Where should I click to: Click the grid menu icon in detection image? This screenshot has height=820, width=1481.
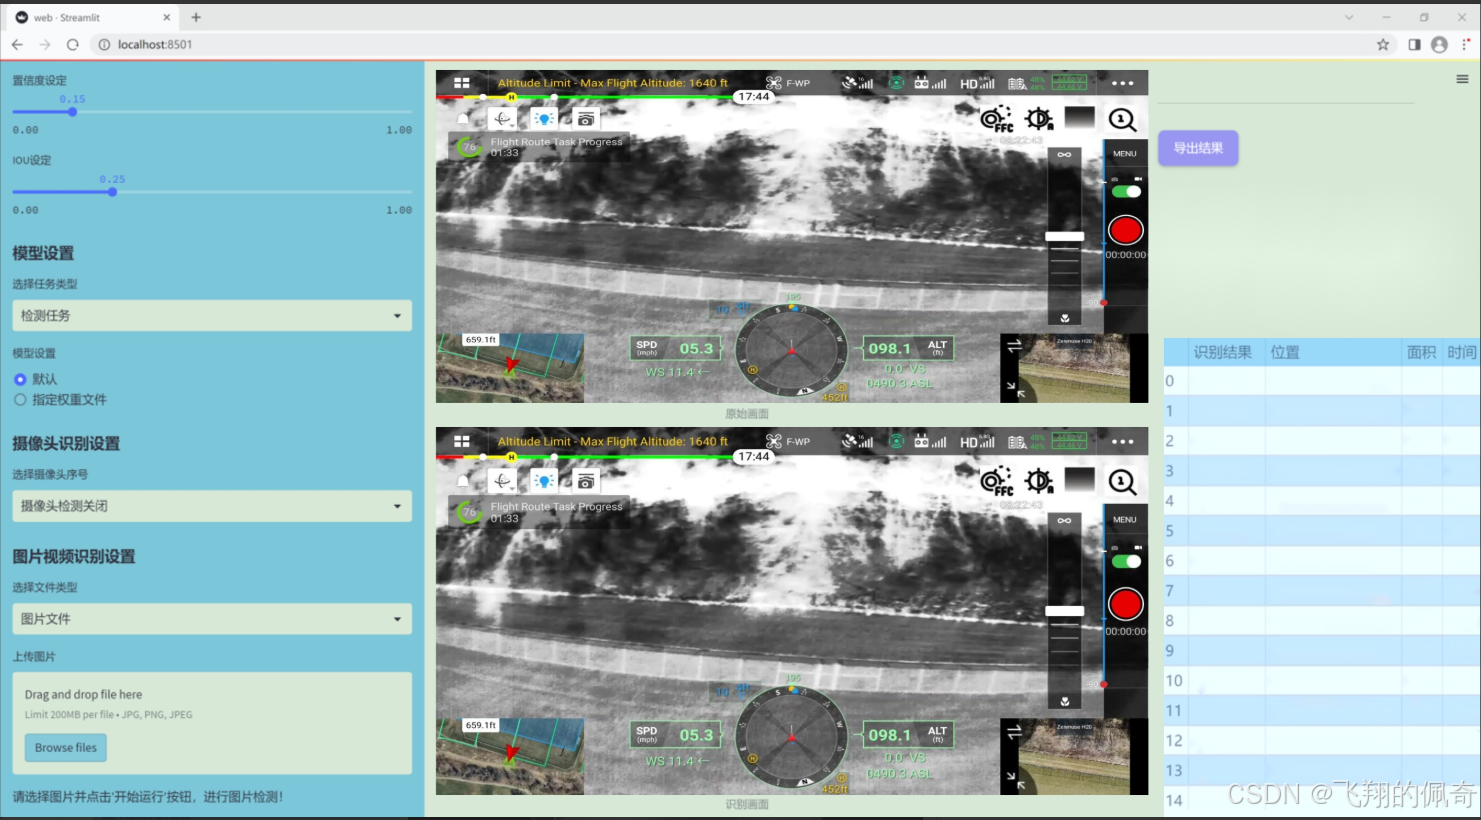point(461,441)
